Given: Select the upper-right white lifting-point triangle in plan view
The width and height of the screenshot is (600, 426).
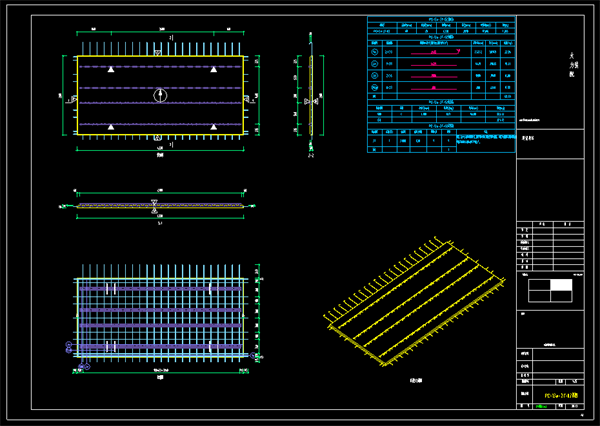Looking at the screenshot, I should (x=214, y=69).
